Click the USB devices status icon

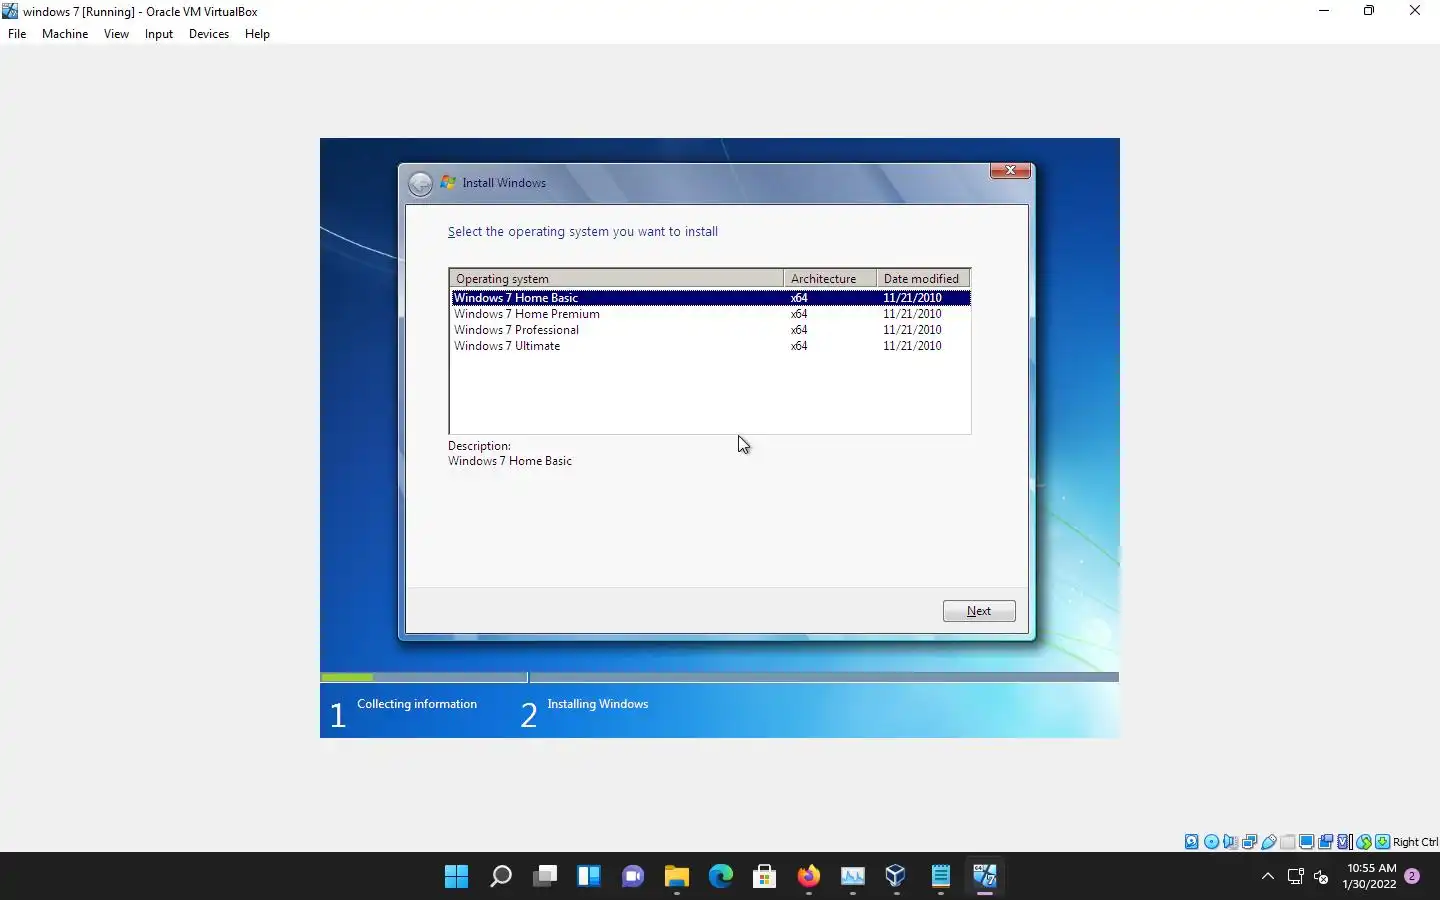pyautogui.click(x=1269, y=842)
